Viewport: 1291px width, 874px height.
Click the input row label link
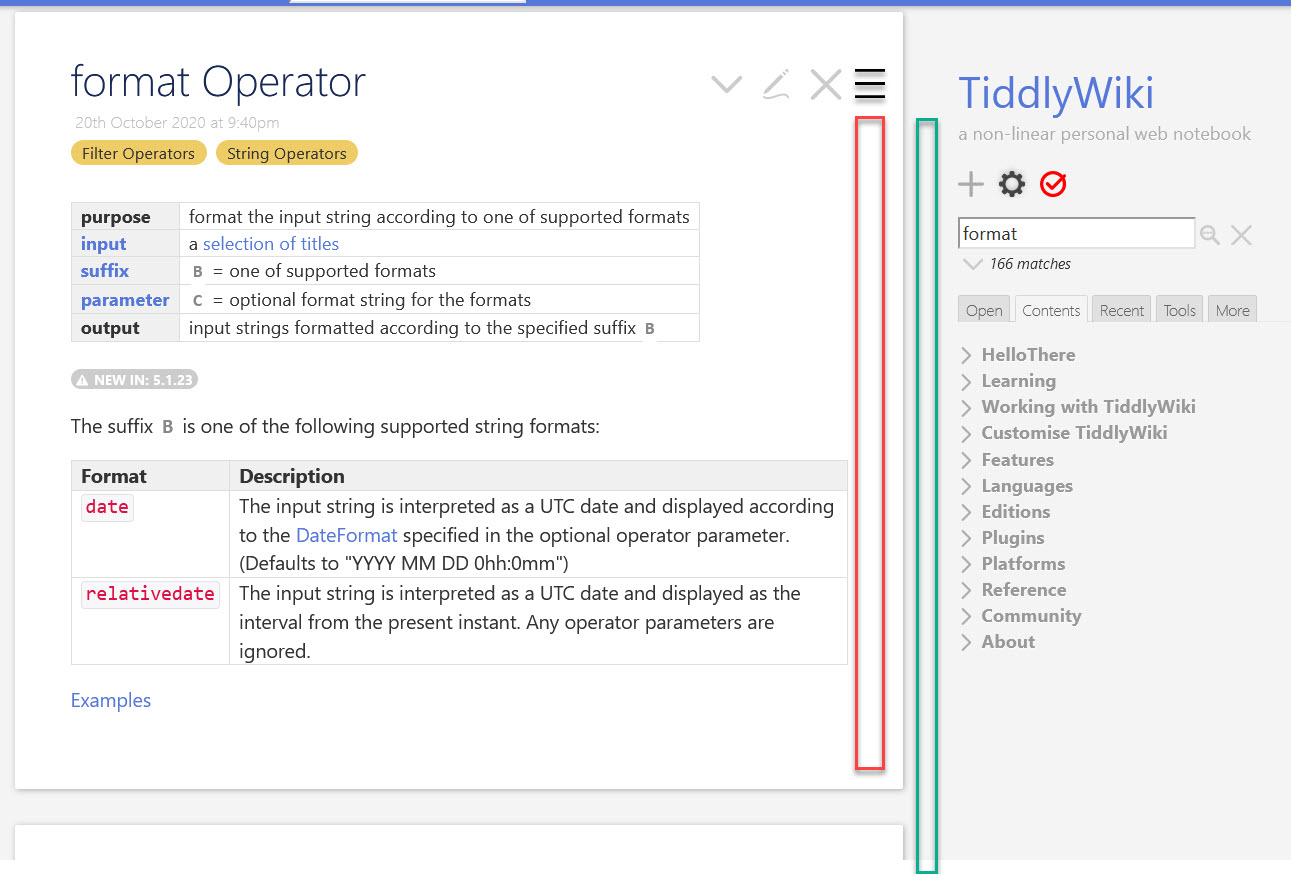point(104,244)
